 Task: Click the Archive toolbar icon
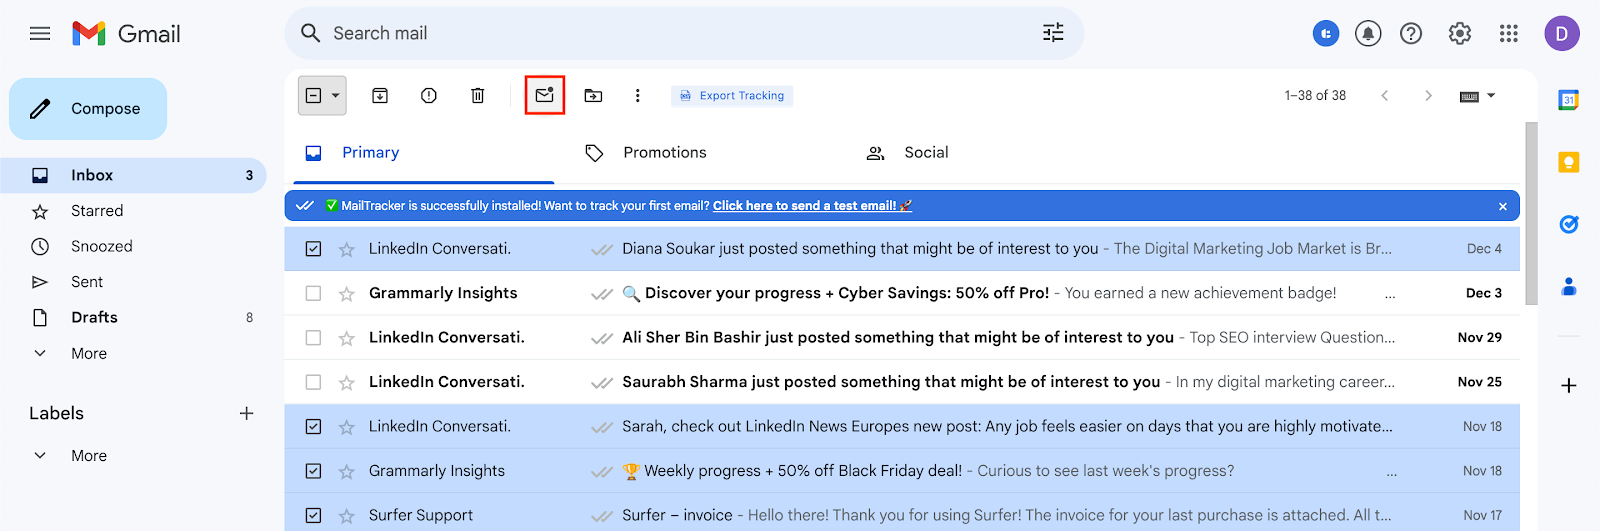click(x=380, y=96)
